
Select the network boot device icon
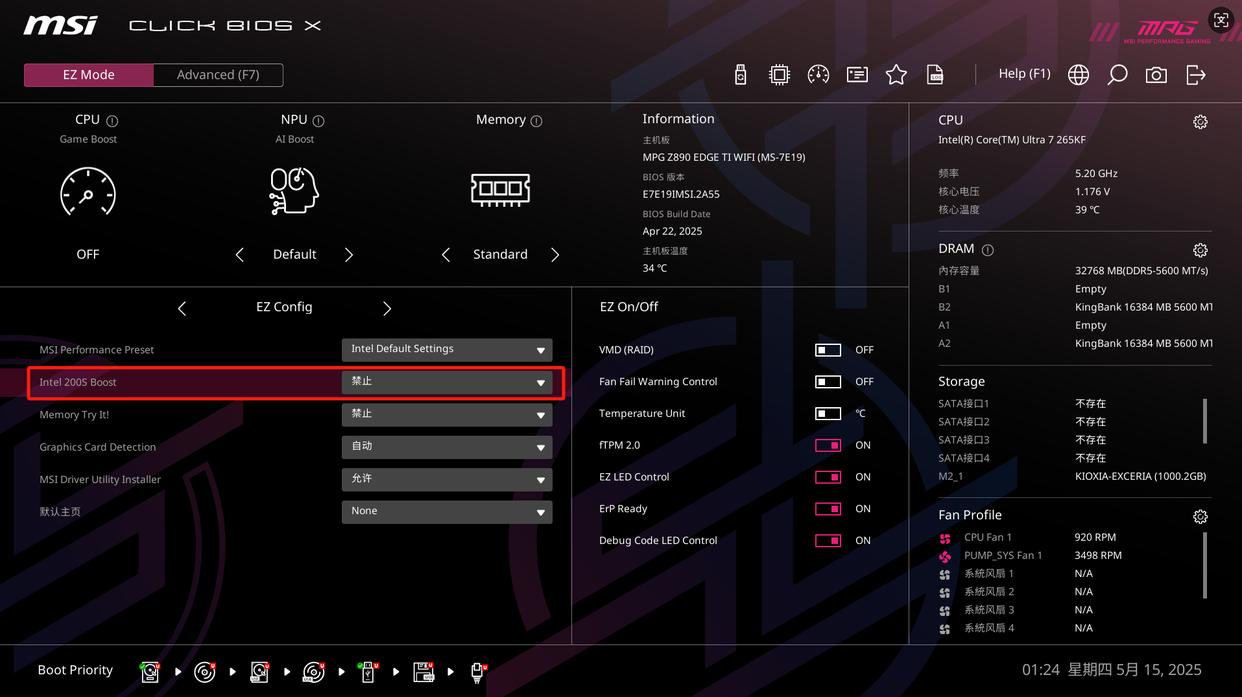pos(478,672)
